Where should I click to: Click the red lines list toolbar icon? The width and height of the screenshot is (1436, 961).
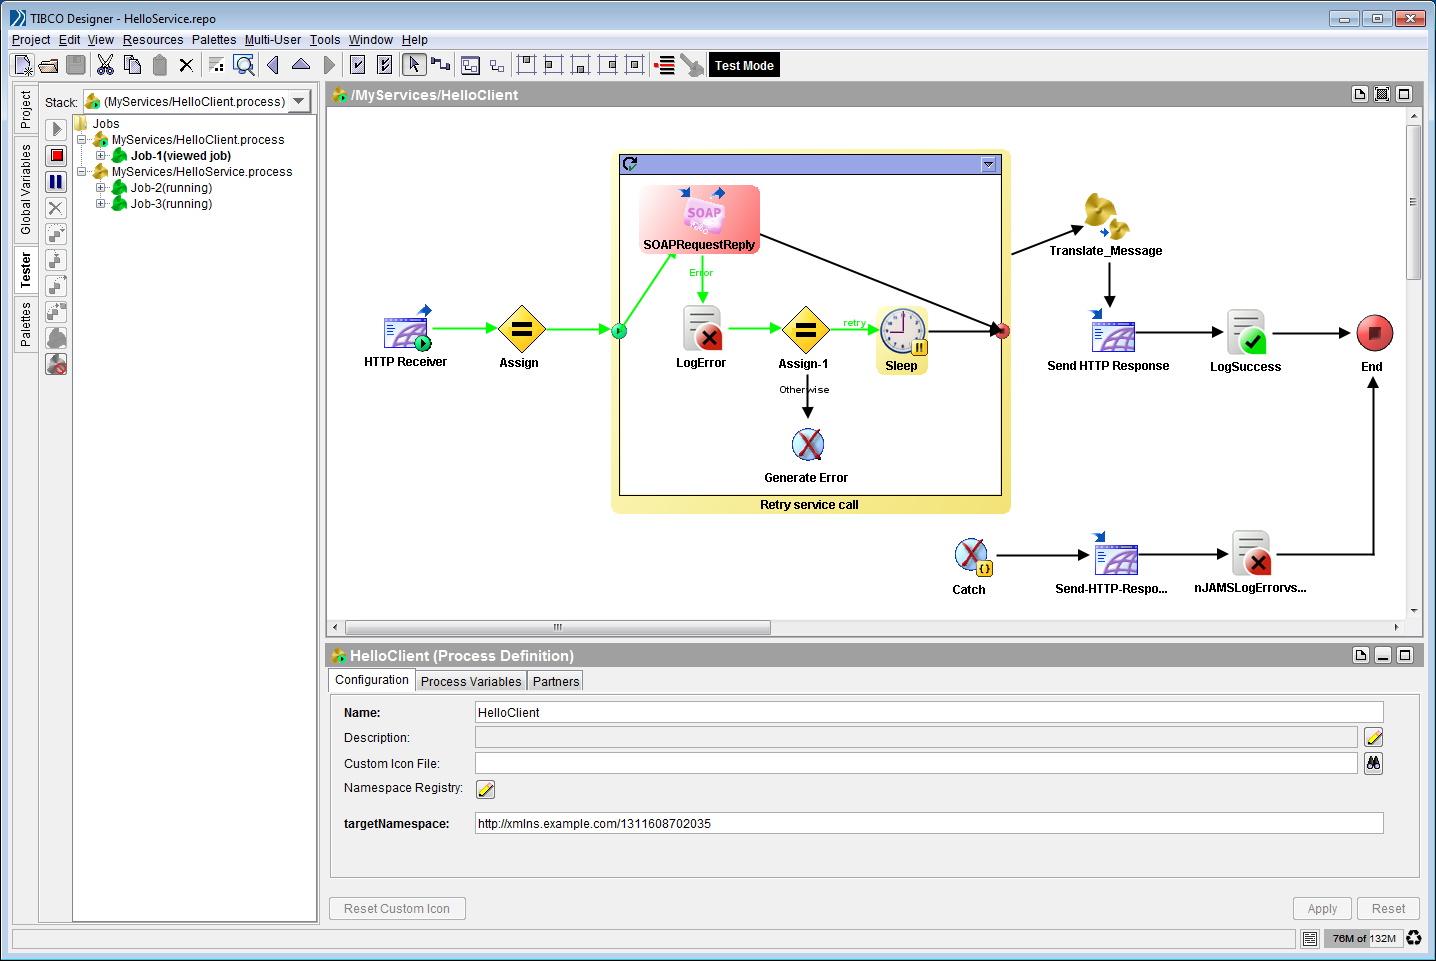point(664,65)
